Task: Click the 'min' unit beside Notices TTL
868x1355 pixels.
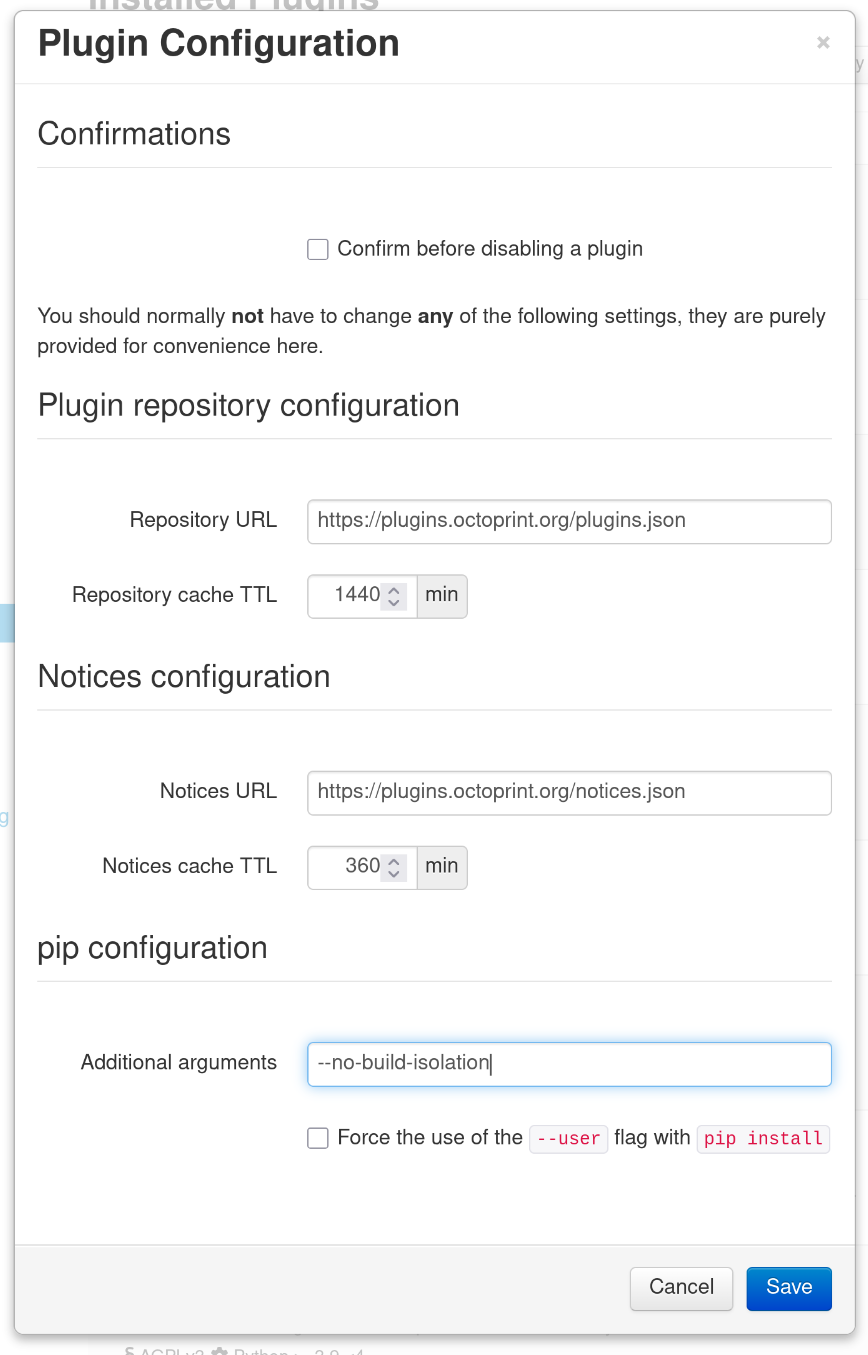Action: (x=441, y=866)
